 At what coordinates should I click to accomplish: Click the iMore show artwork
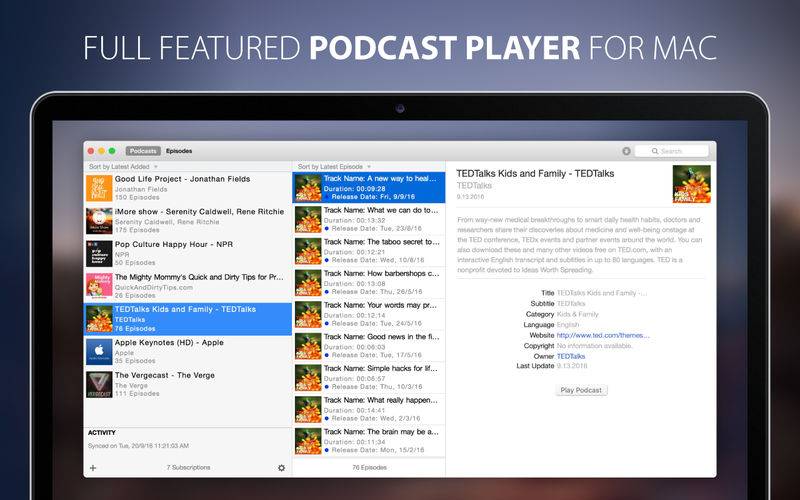click(99, 221)
